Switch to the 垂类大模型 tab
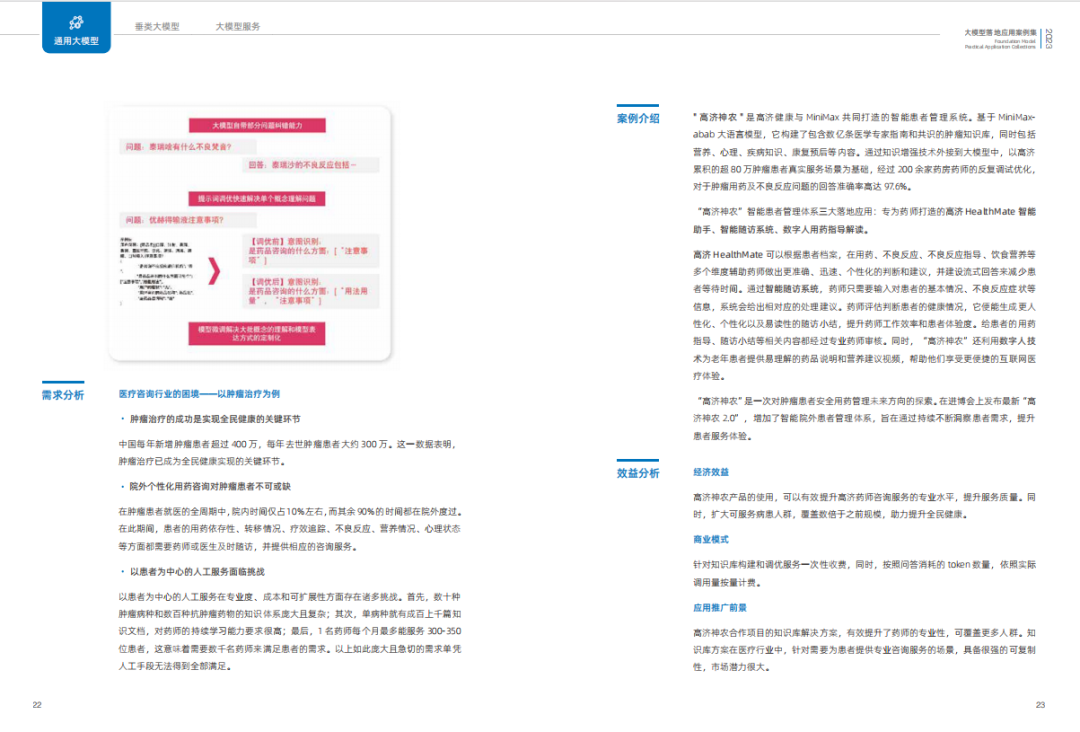The width and height of the screenshot is (1080, 732). point(157,26)
